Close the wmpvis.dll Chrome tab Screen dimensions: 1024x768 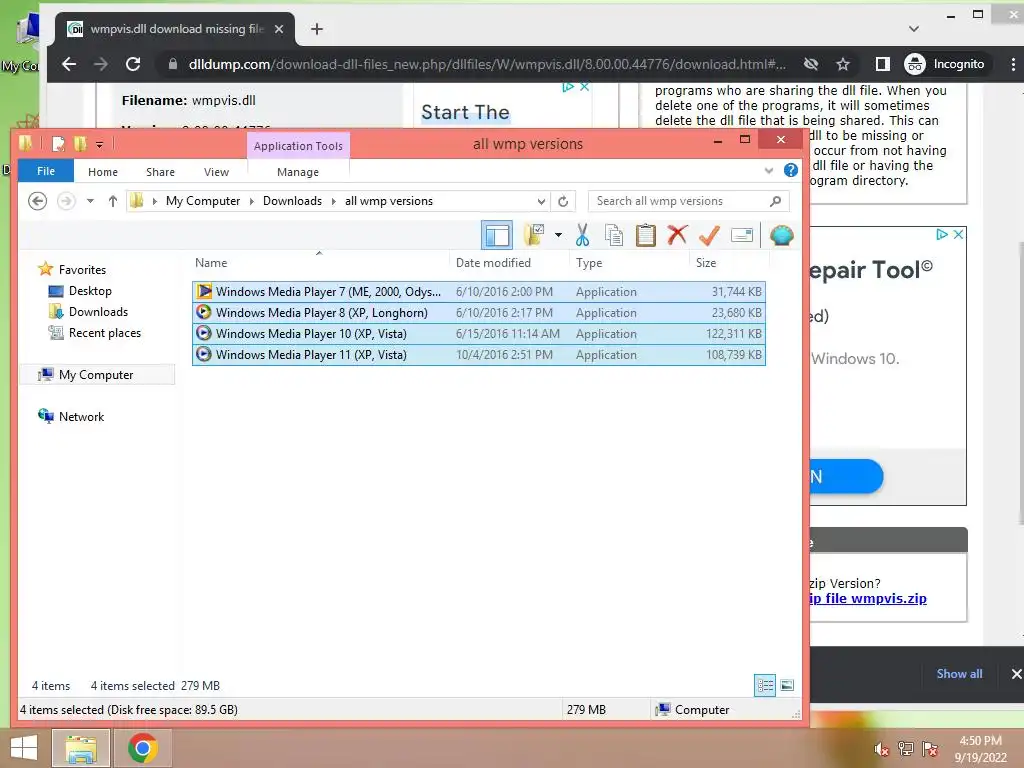[x=279, y=29]
